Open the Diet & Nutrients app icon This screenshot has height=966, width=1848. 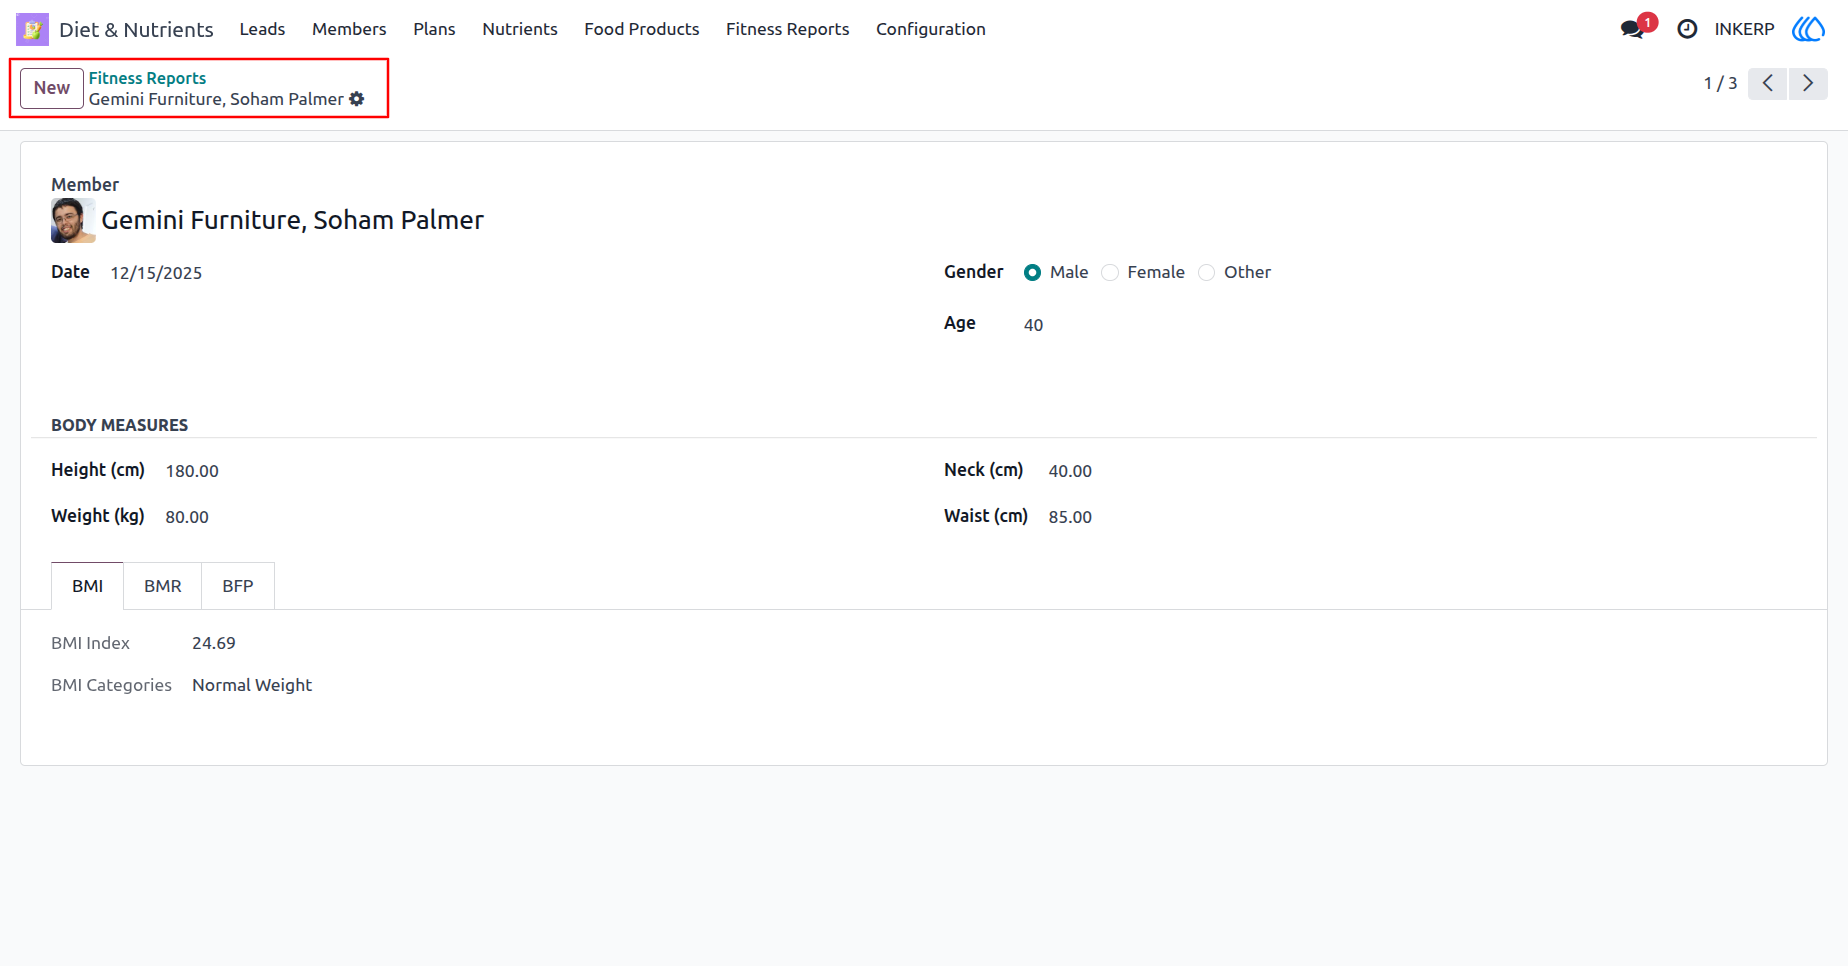tap(32, 29)
